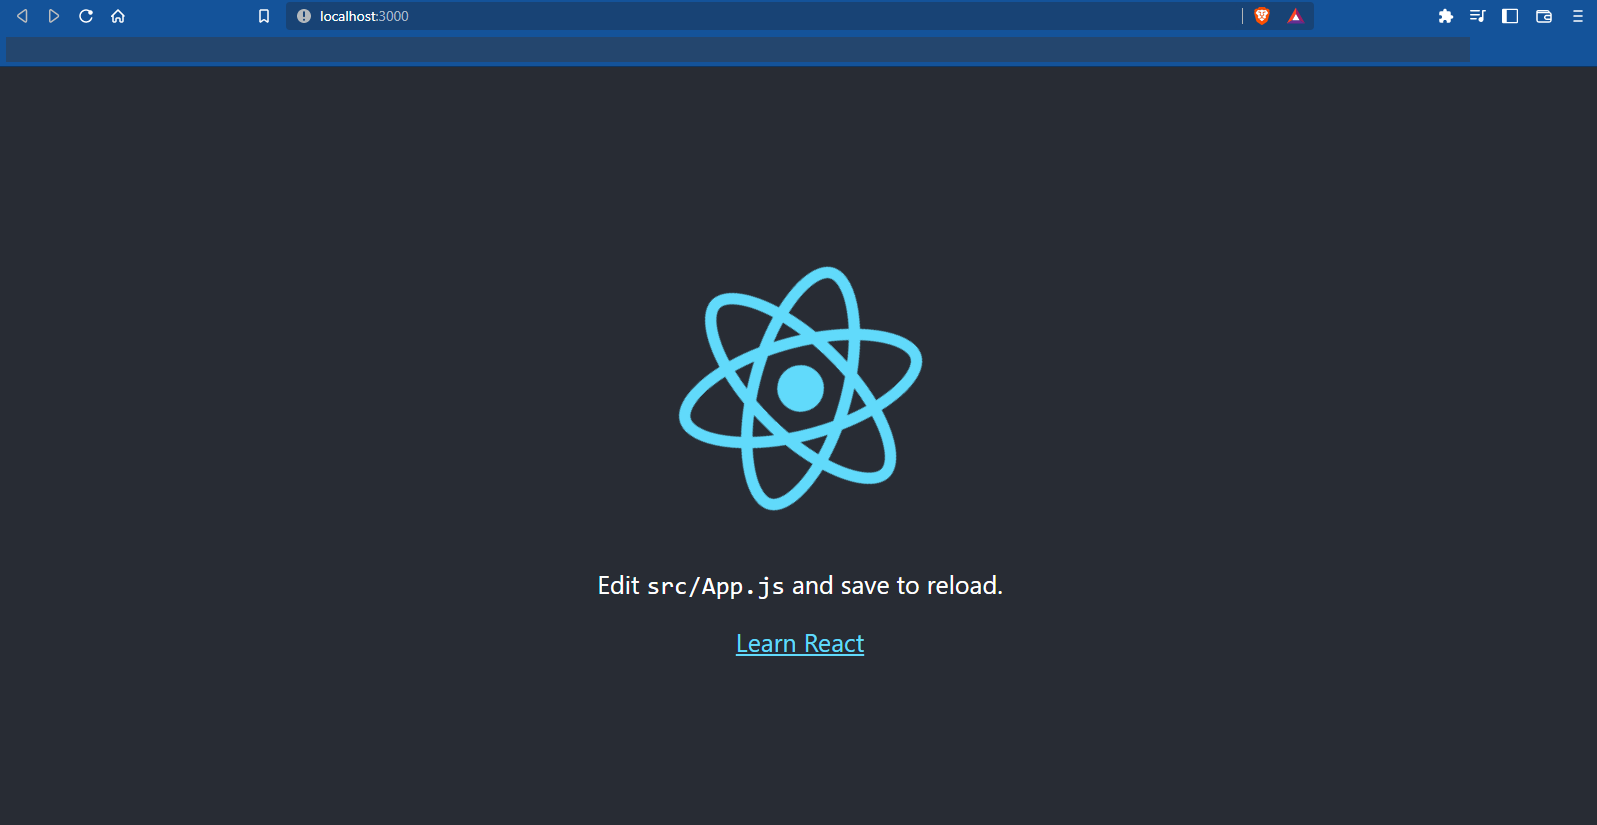The width and height of the screenshot is (1597, 825).
Task: Open the browser hamburger menu
Action: [x=1578, y=16]
